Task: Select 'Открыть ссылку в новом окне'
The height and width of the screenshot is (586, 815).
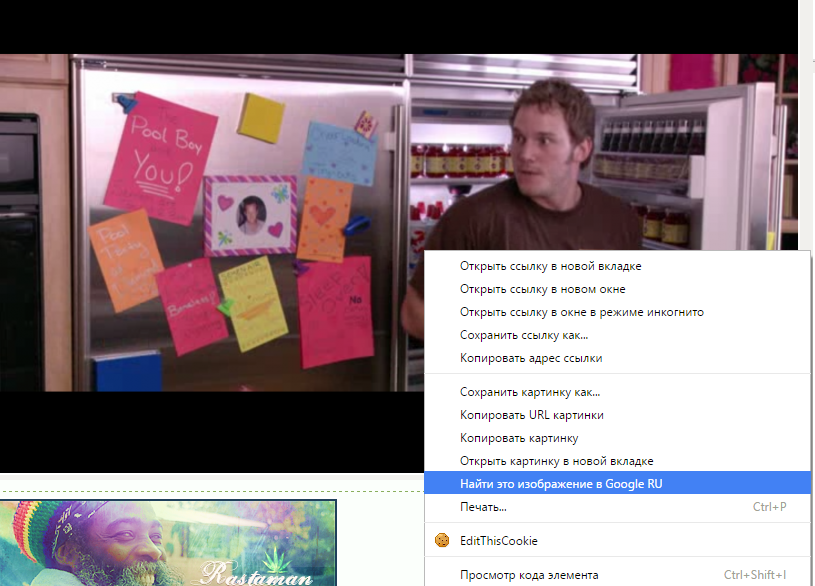Action: (x=617, y=289)
